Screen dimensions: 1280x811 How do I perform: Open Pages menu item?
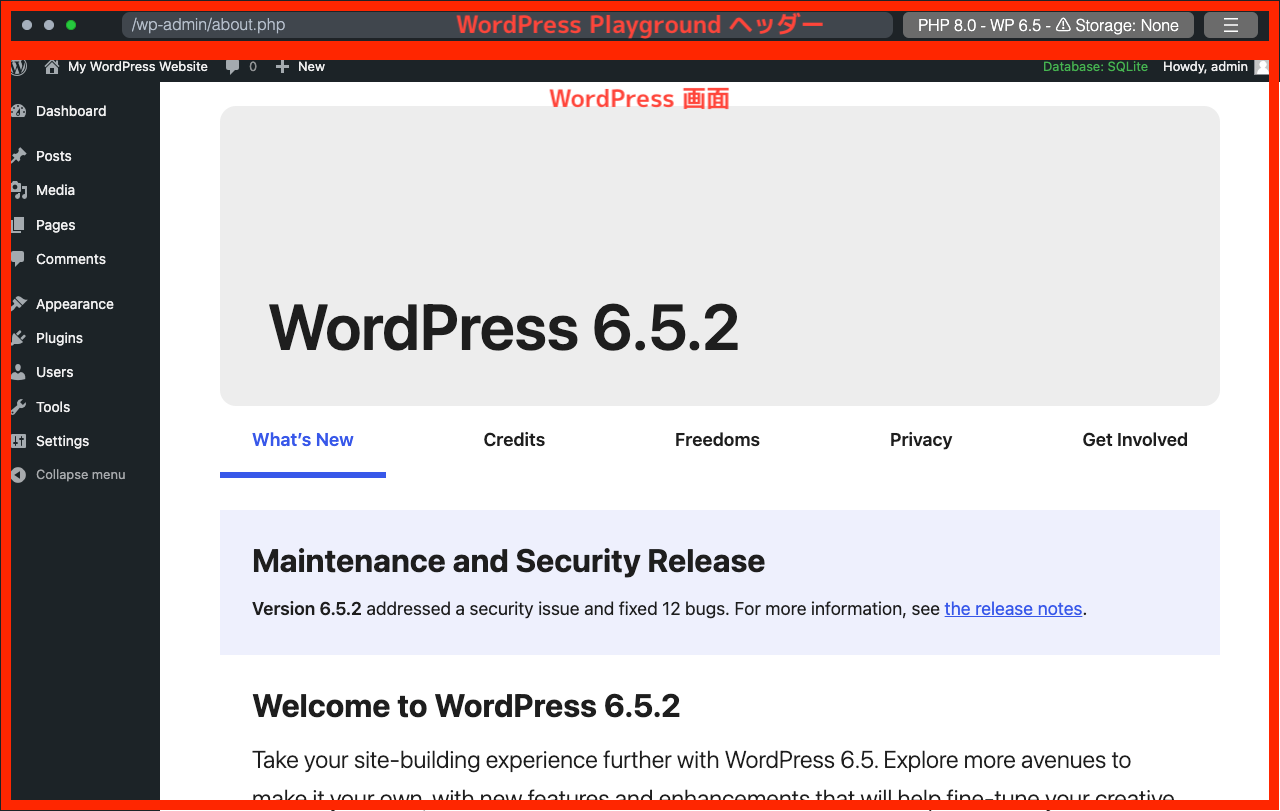[56, 225]
